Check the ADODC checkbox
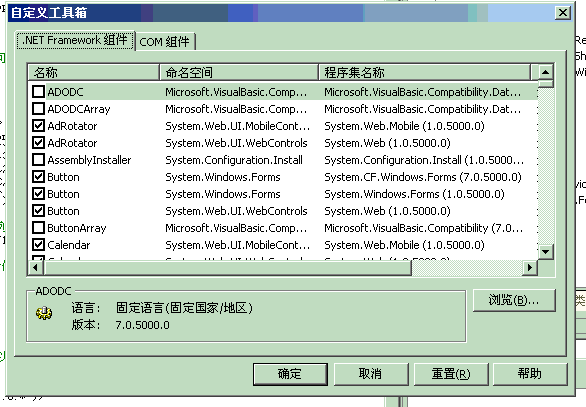586x407 pixels. [x=38, y=92]
